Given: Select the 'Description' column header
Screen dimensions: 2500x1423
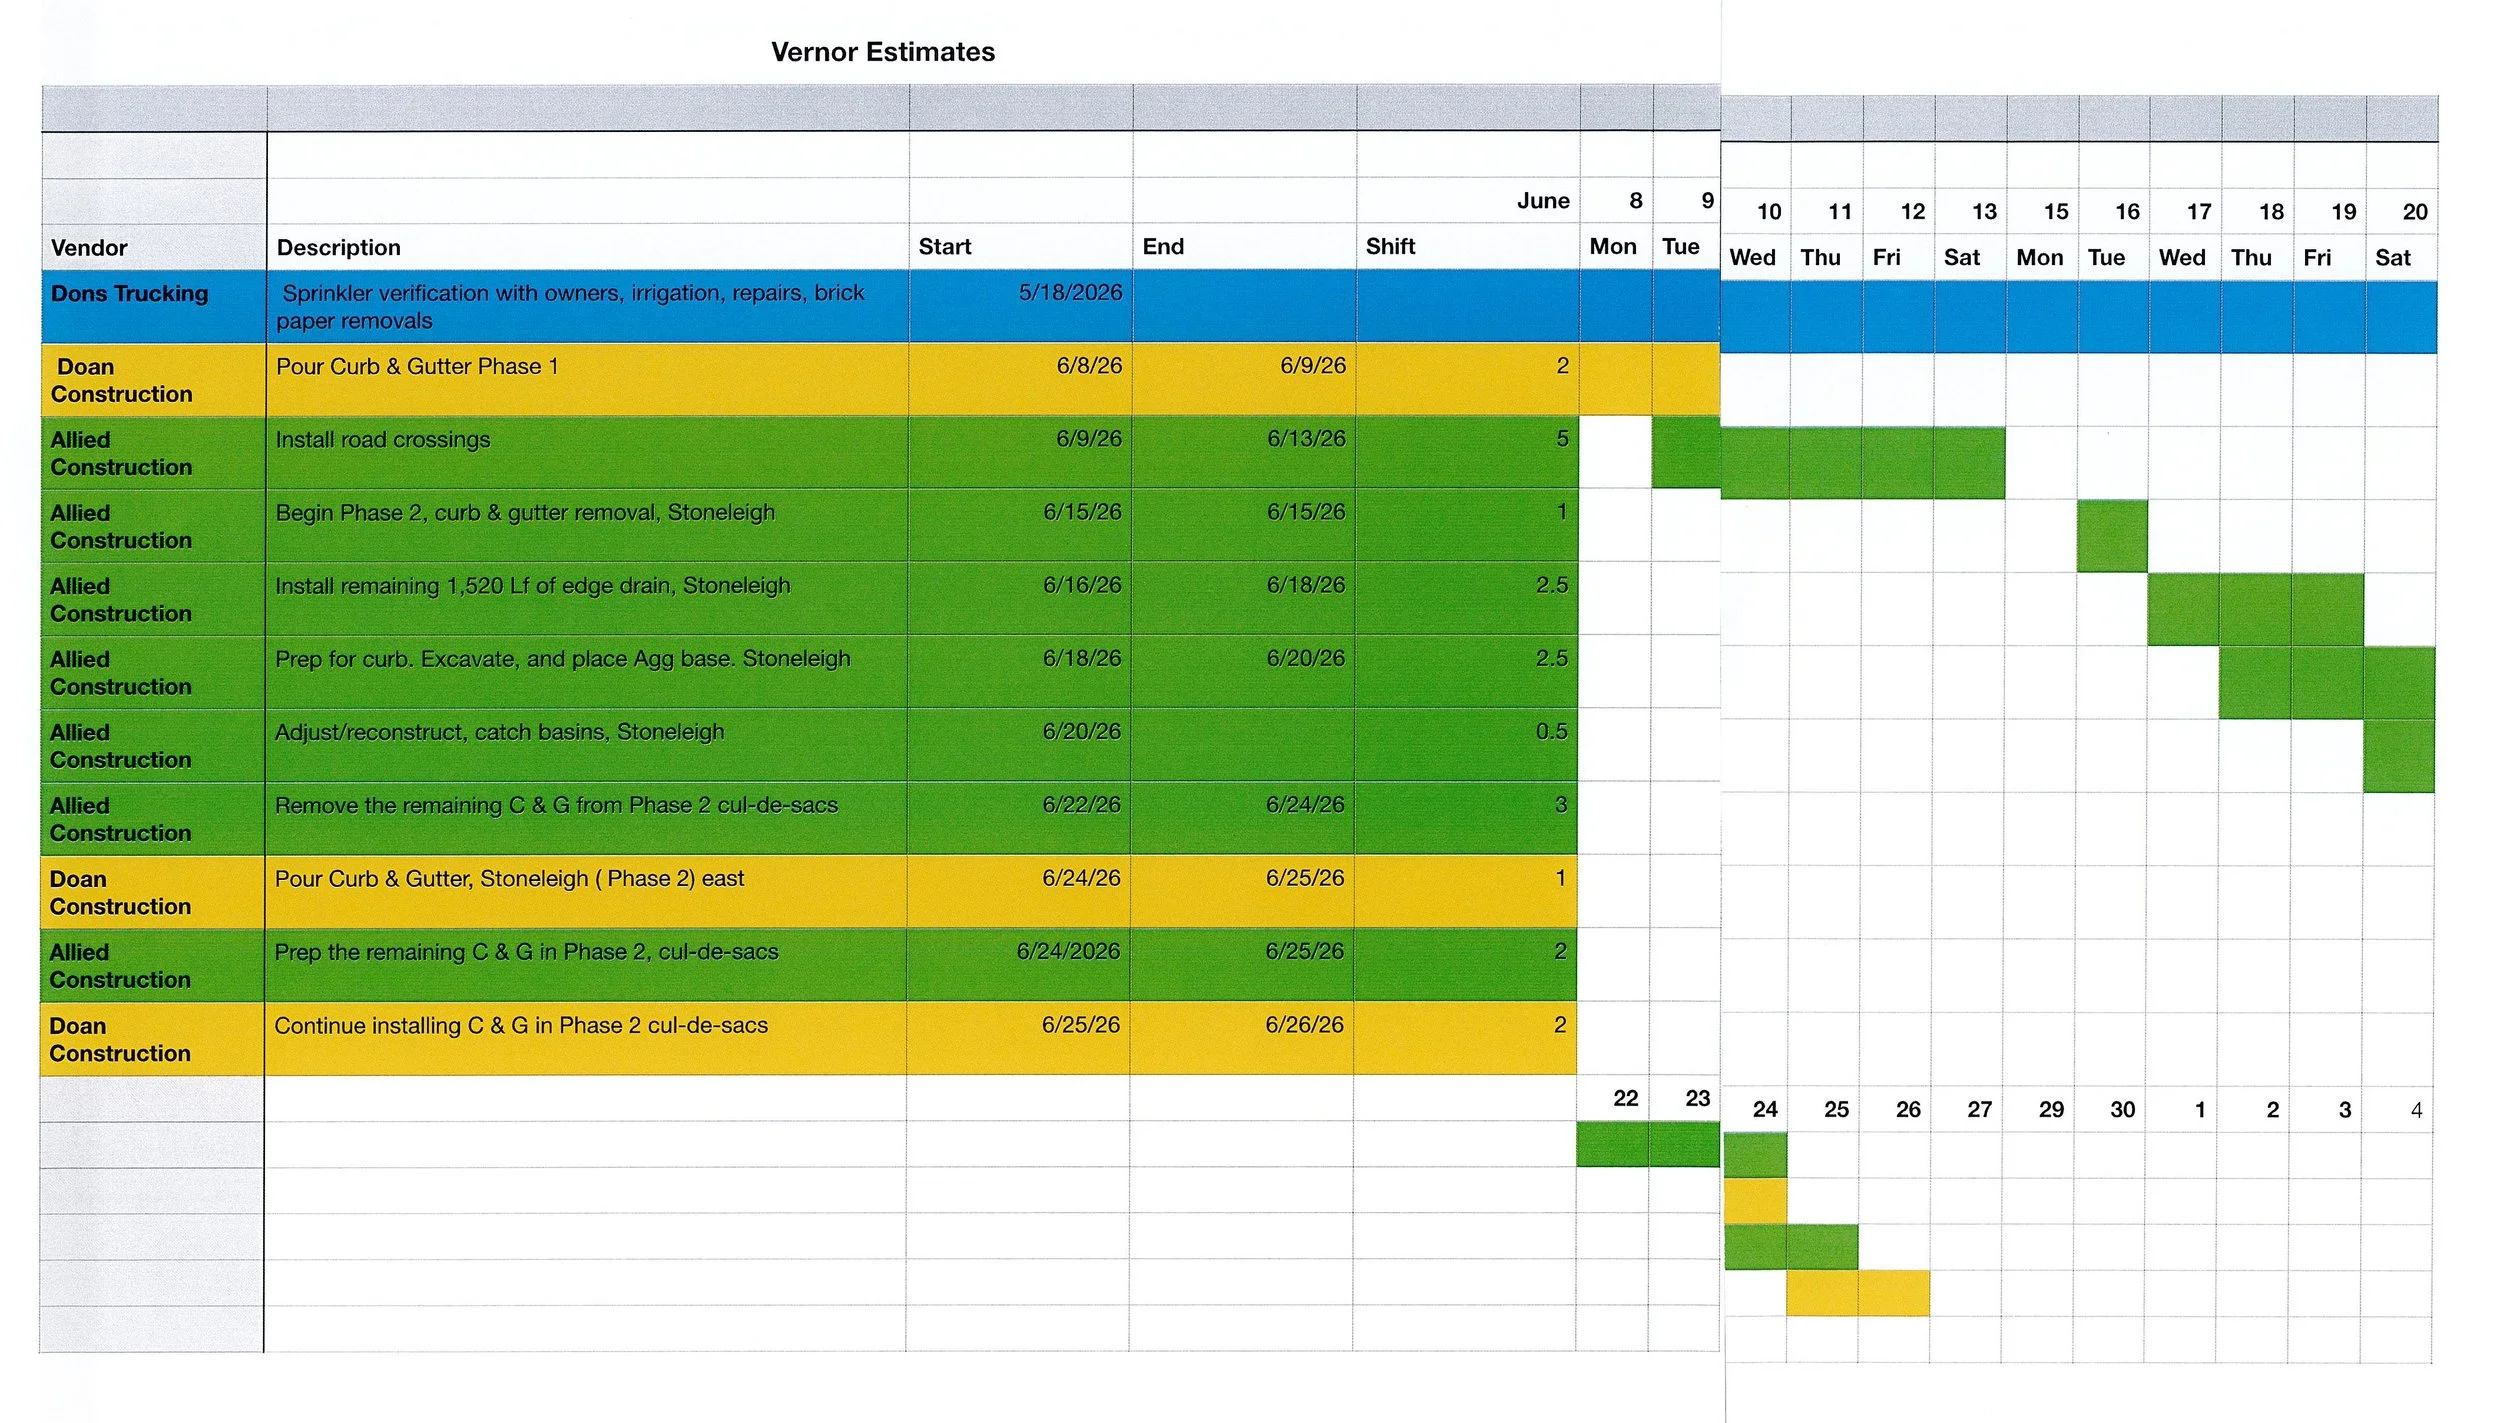Looking at the screenshot, I should click(x=338, y=248).
